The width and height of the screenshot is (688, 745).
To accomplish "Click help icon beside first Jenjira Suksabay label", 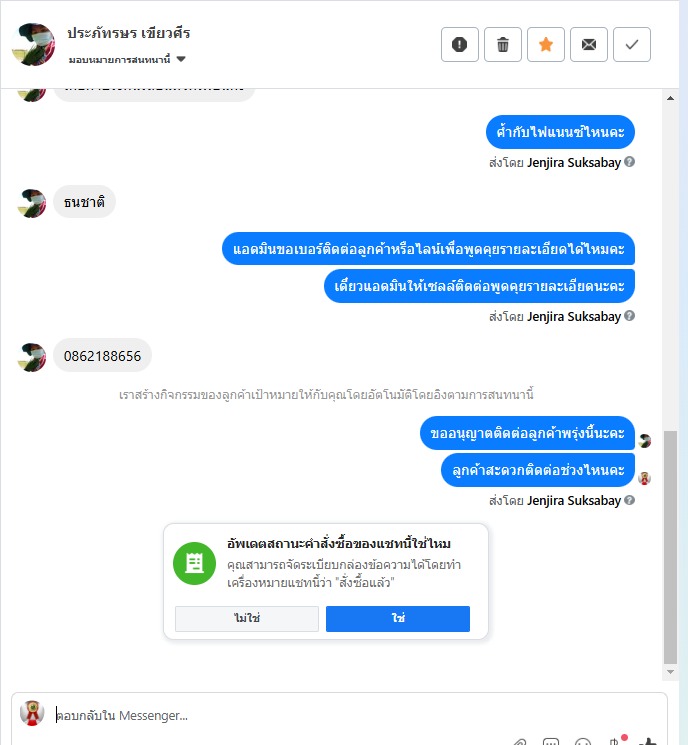I will (630, 162).
